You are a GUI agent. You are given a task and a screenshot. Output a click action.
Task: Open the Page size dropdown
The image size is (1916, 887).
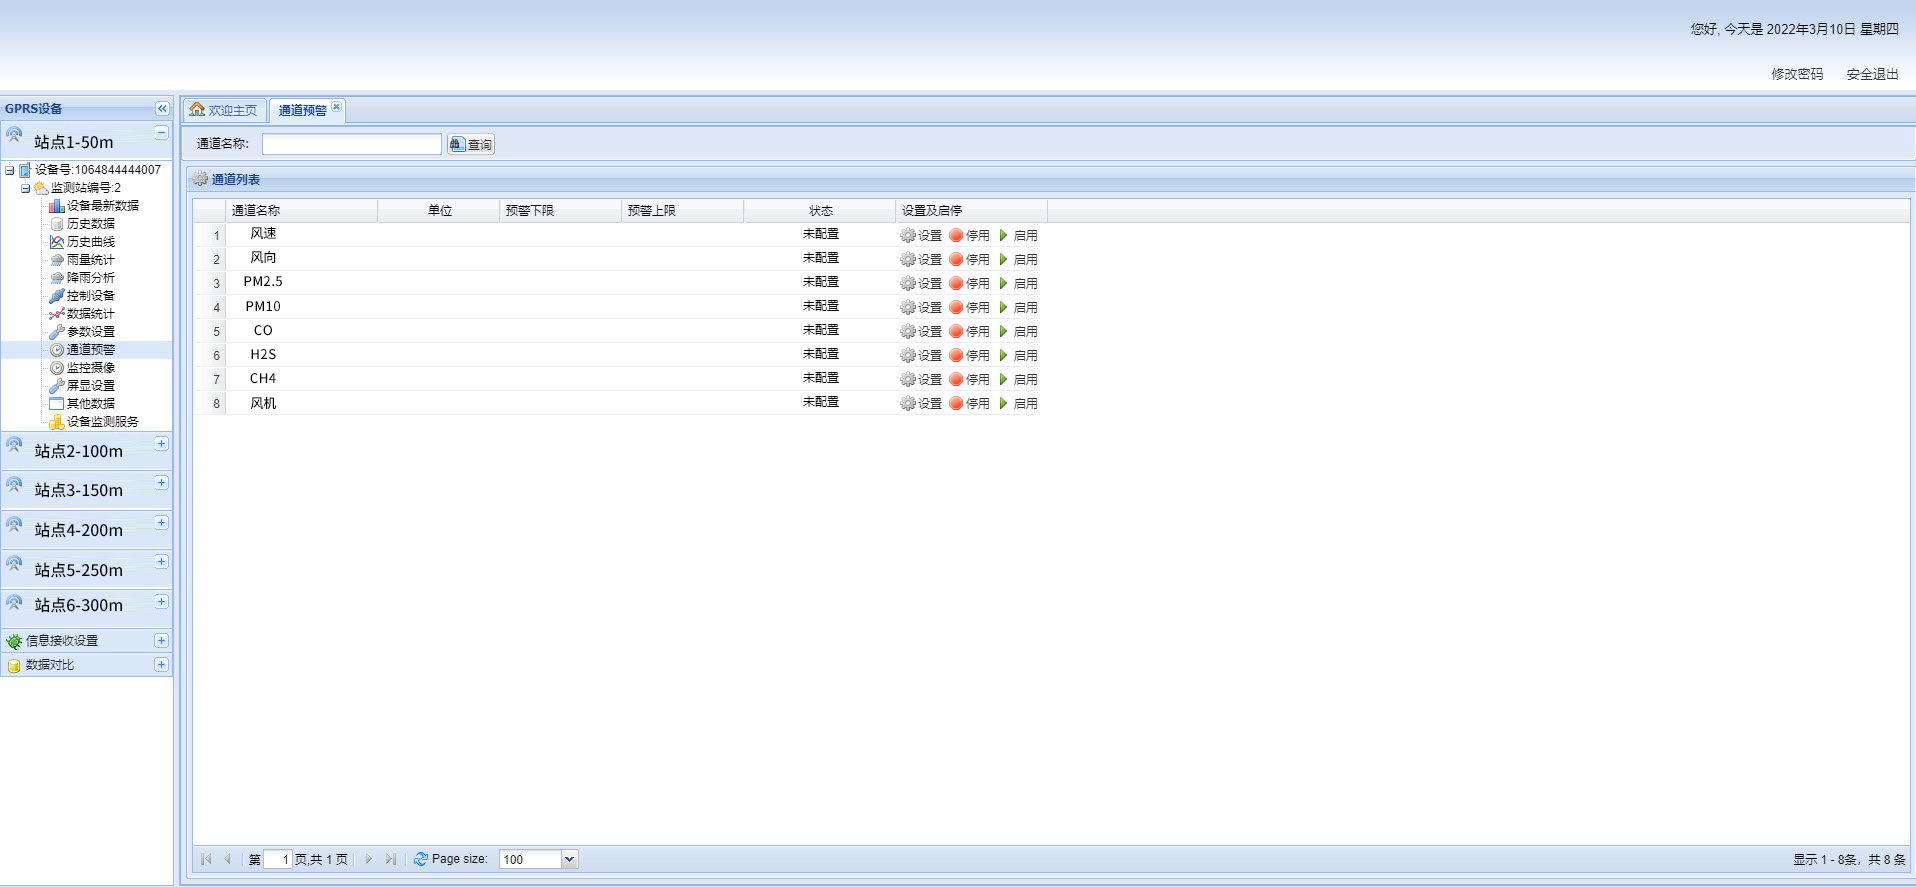click(569, 859)
